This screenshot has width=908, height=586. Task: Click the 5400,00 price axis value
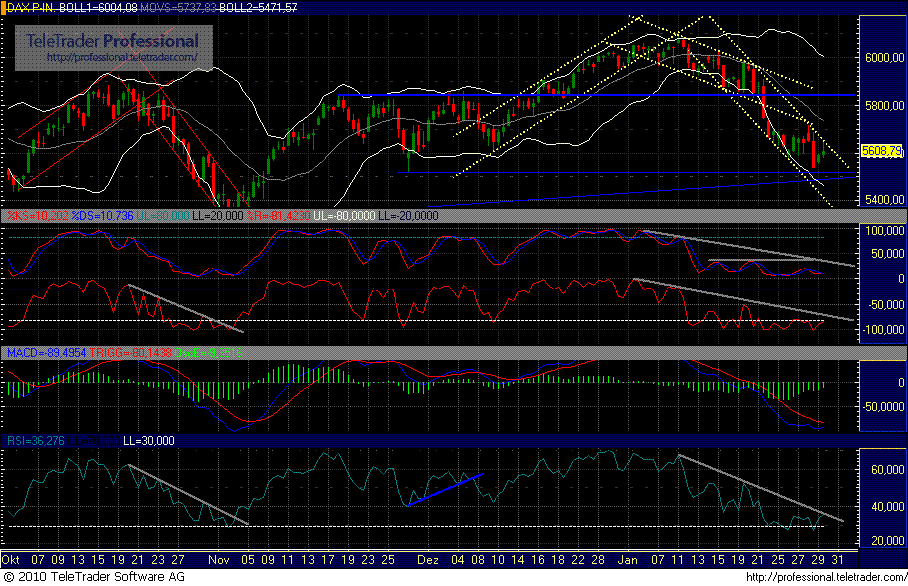click(884, 199)
